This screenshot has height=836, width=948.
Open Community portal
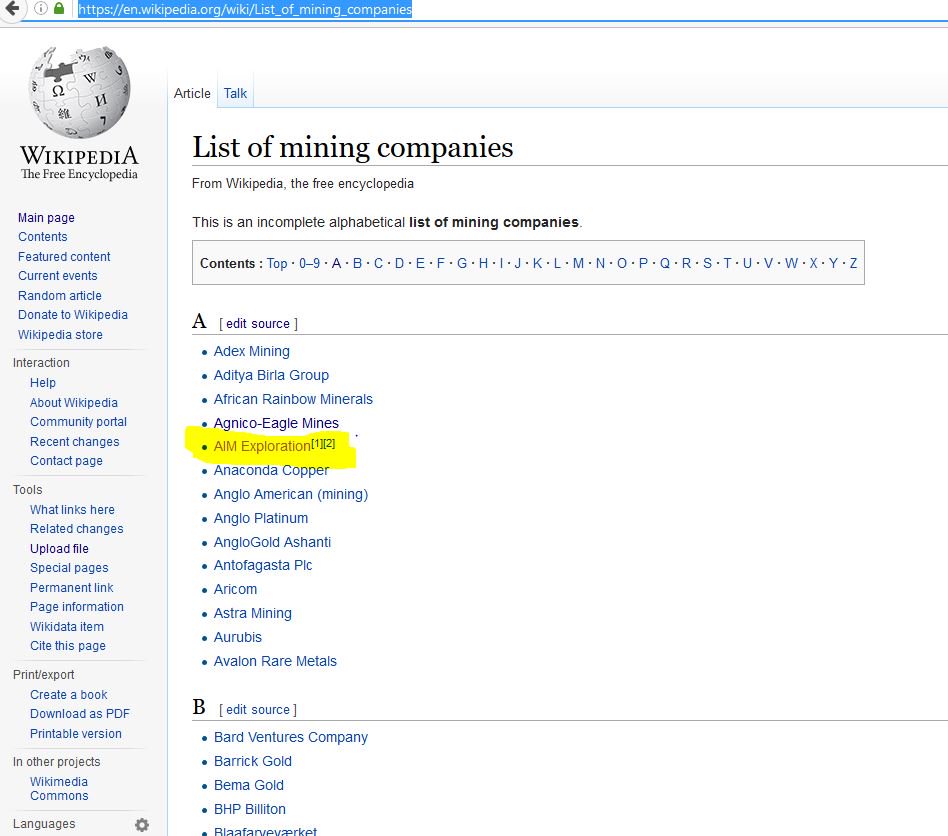pyautogui.click(x=79, y=422)
